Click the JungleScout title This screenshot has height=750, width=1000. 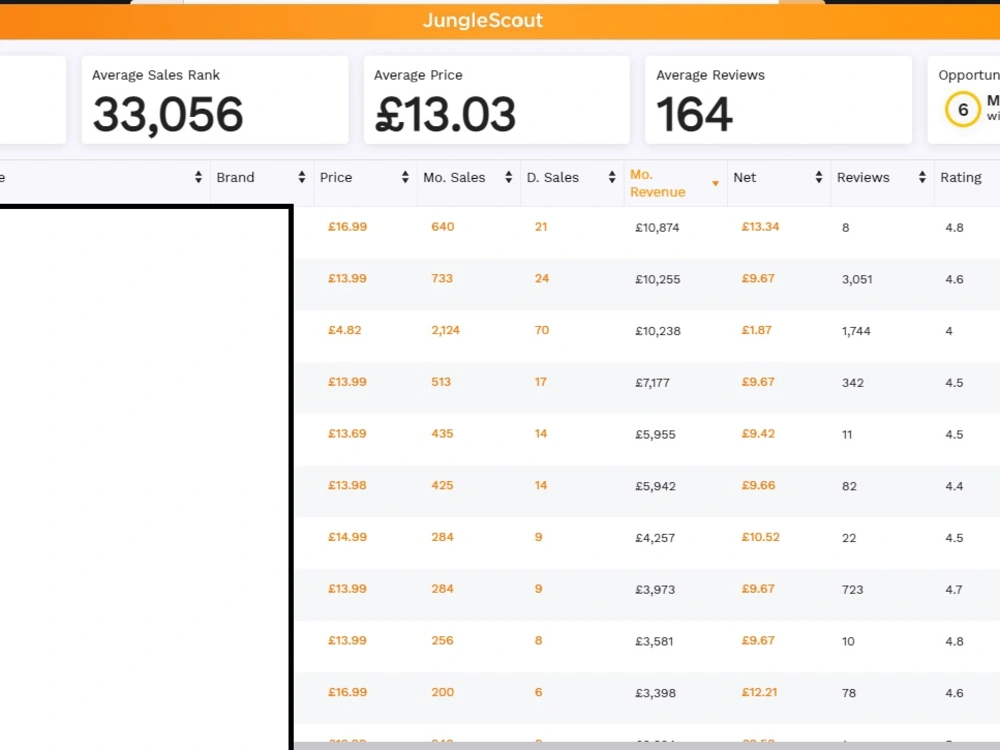[483, 20]
